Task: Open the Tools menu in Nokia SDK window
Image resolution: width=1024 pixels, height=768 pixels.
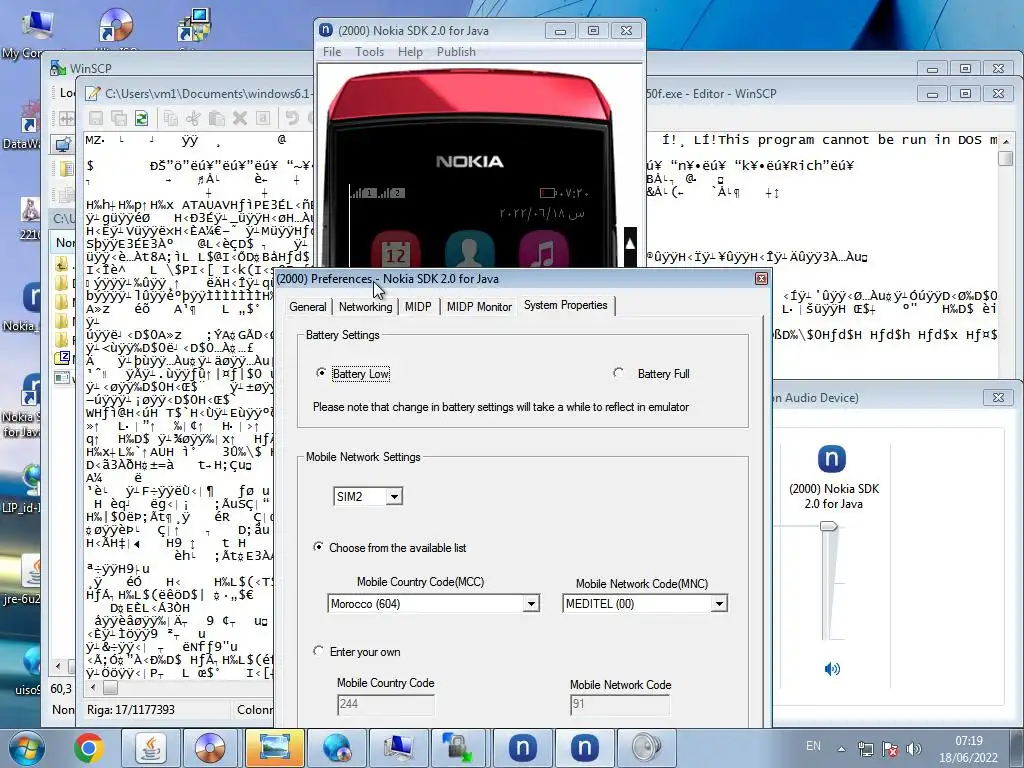Action: (x=369, y=52)
